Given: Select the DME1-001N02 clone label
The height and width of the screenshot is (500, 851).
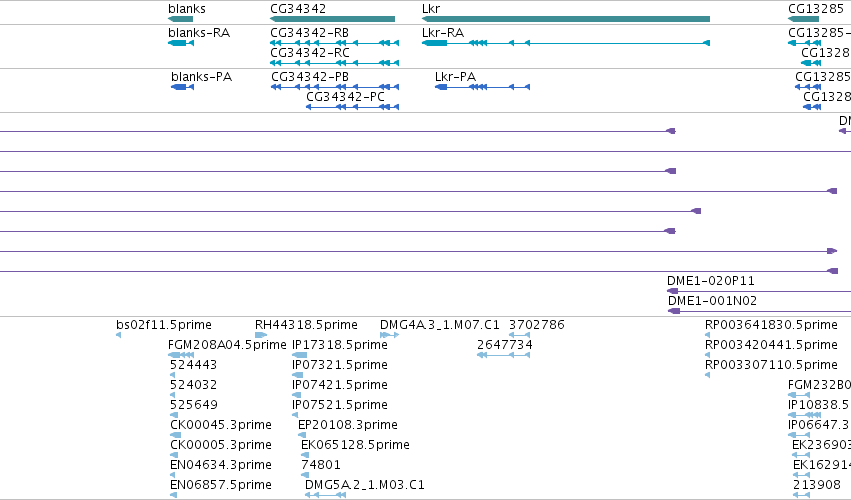Looking at the screenshot, I should pos(712,301).
